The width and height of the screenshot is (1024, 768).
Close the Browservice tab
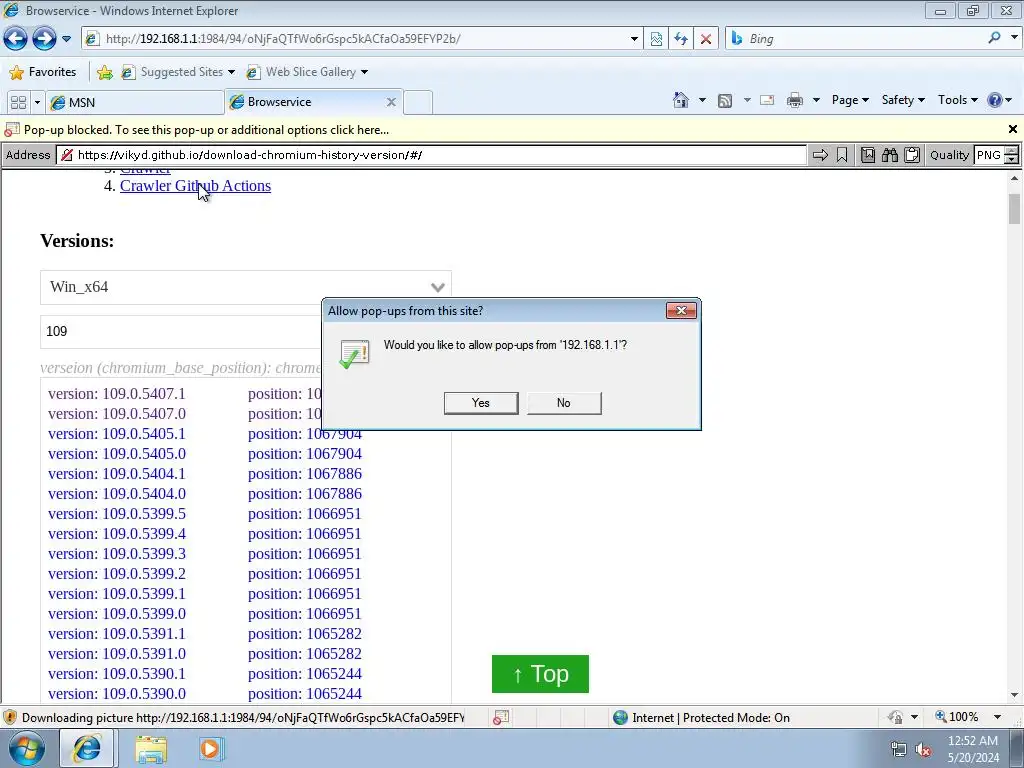tap(391, 102)
